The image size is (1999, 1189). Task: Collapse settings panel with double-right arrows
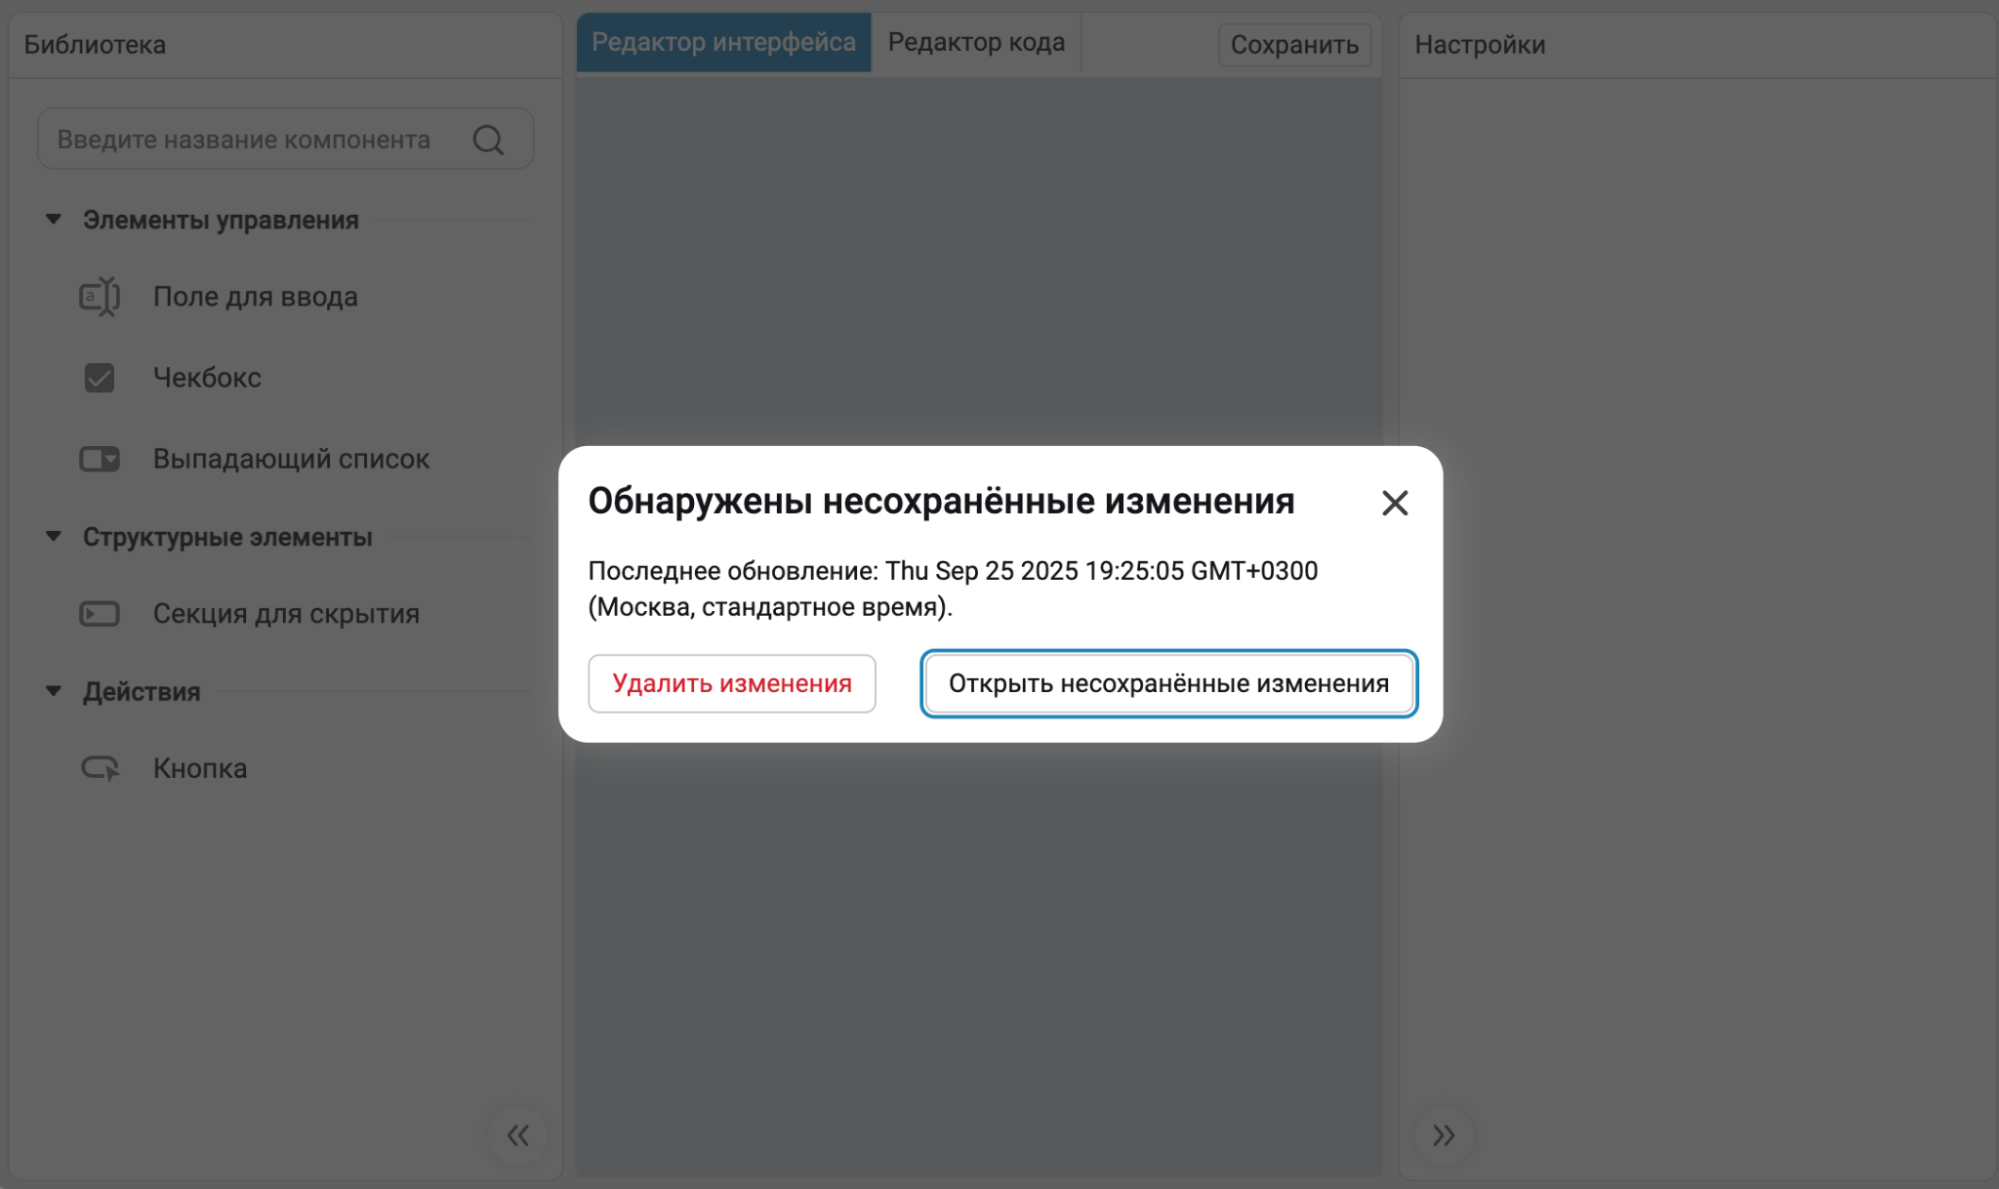1443,1135
